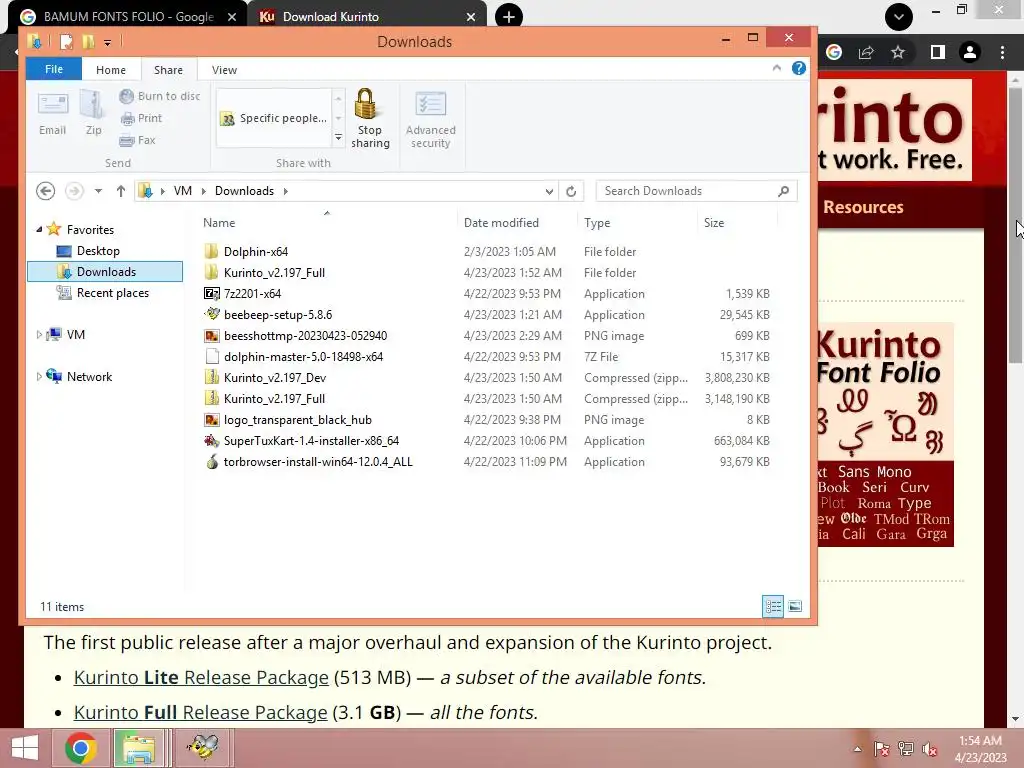Select SuperTuxKart-1.4-installer-x86_64 icon
This screenshot has width=1024, height=768.
tap(212, 441)
